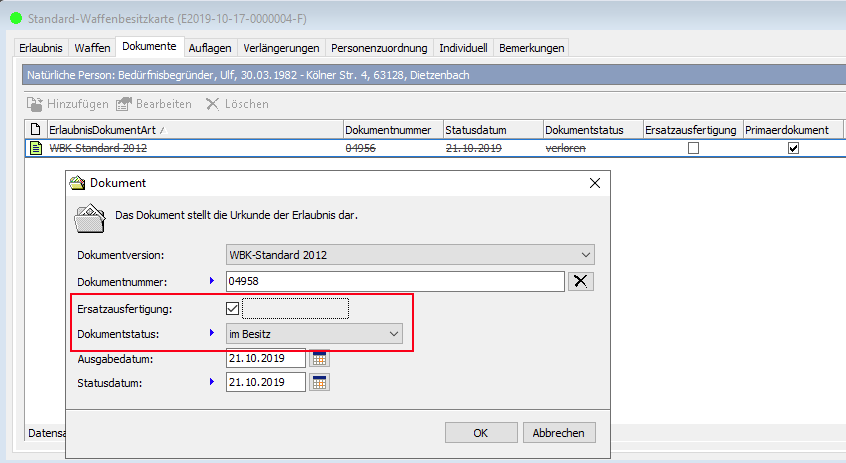The width and height of the screenshot is (846, 463).
Task: Toggle the Ersatzausfertigung checkbox in table row
Action: [693, 148]
